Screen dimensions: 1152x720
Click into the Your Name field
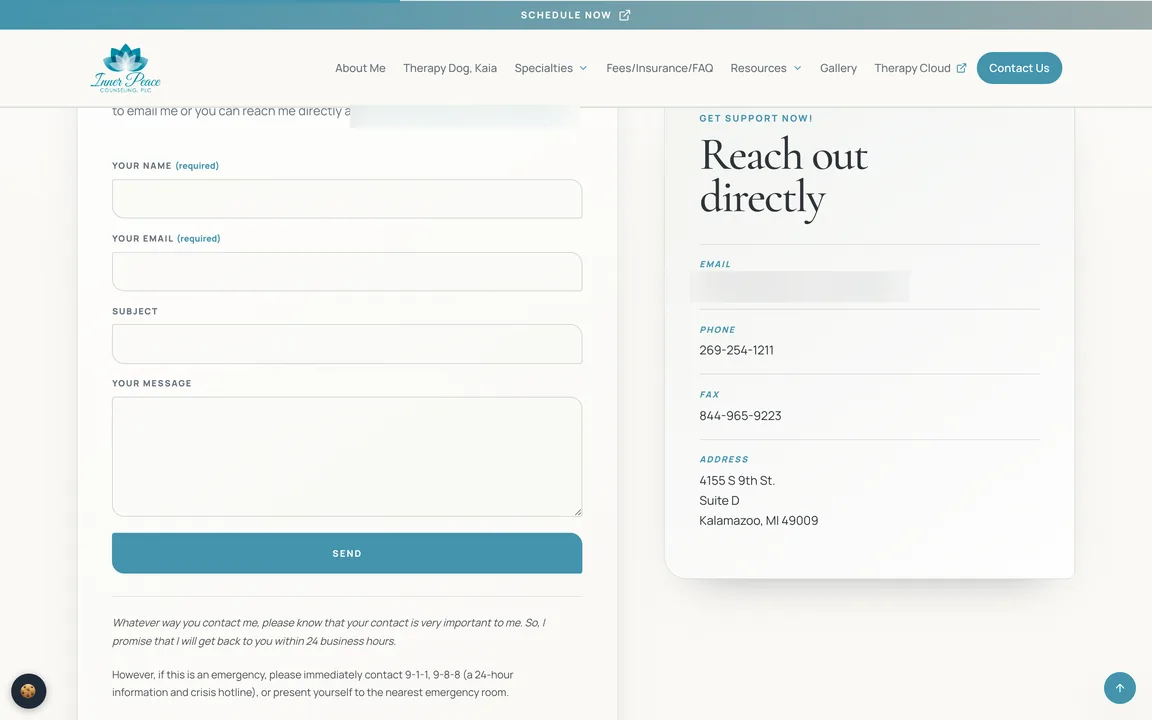[x=347, y=198]
